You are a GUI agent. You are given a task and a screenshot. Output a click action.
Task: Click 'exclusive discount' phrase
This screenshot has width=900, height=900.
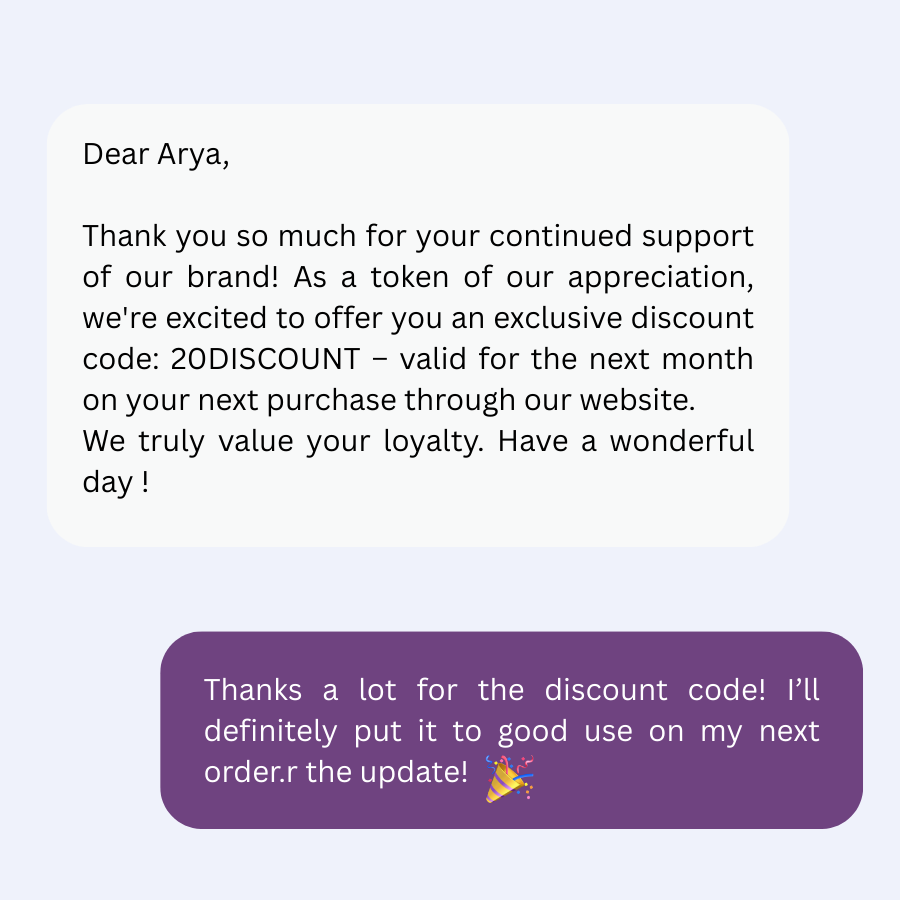coord(623,318)
